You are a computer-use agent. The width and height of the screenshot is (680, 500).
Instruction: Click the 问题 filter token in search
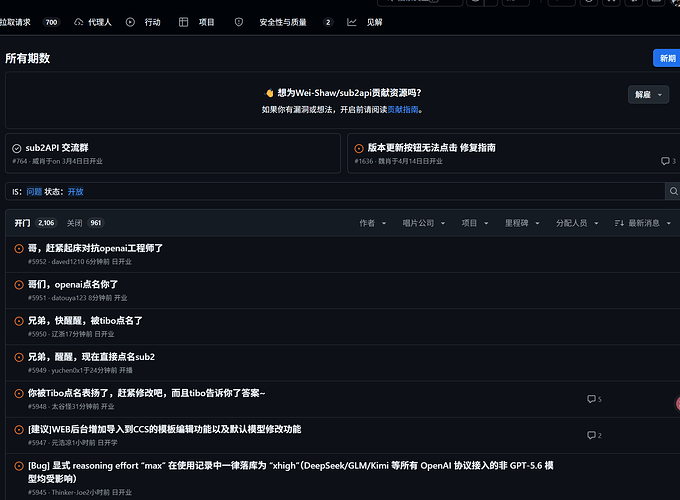34,192
